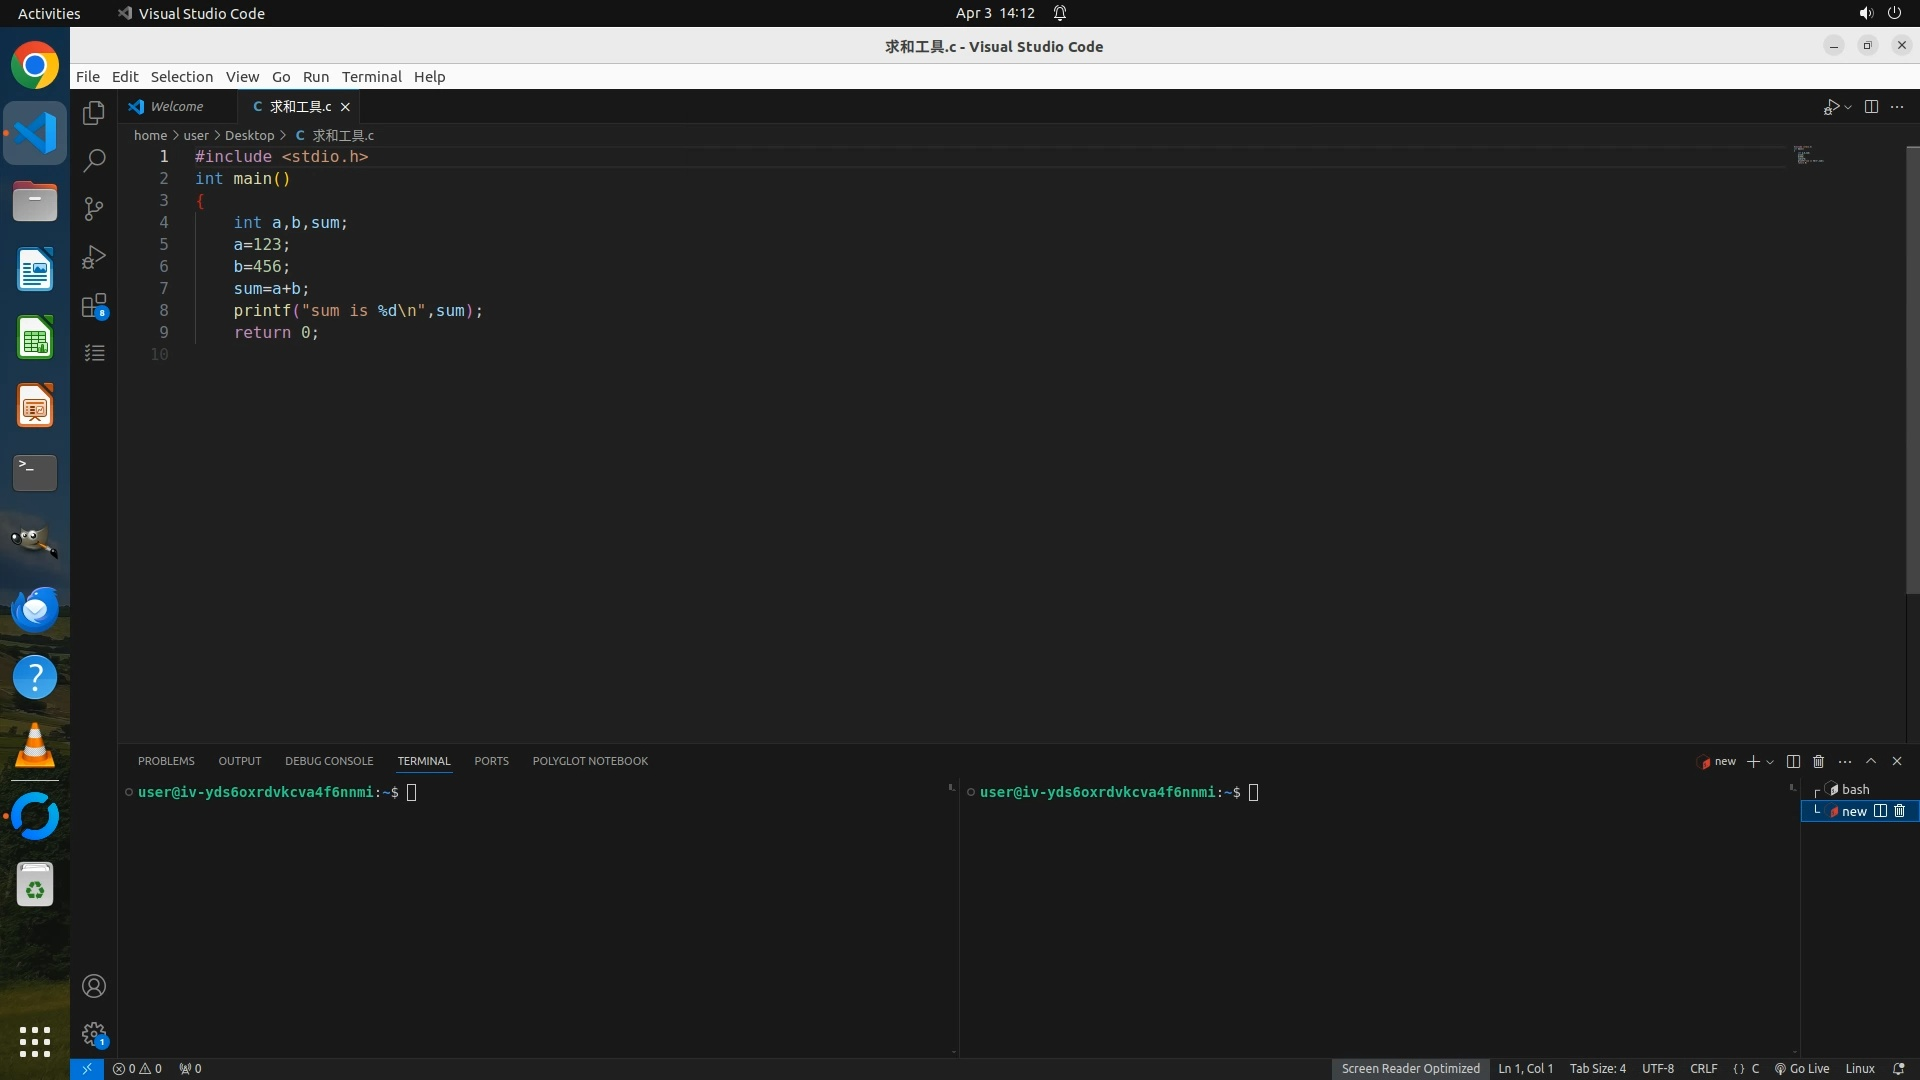Open Run or Debug dropdown arrow
This screenshot has width=1920, height=1080.
click(1848, 107)
